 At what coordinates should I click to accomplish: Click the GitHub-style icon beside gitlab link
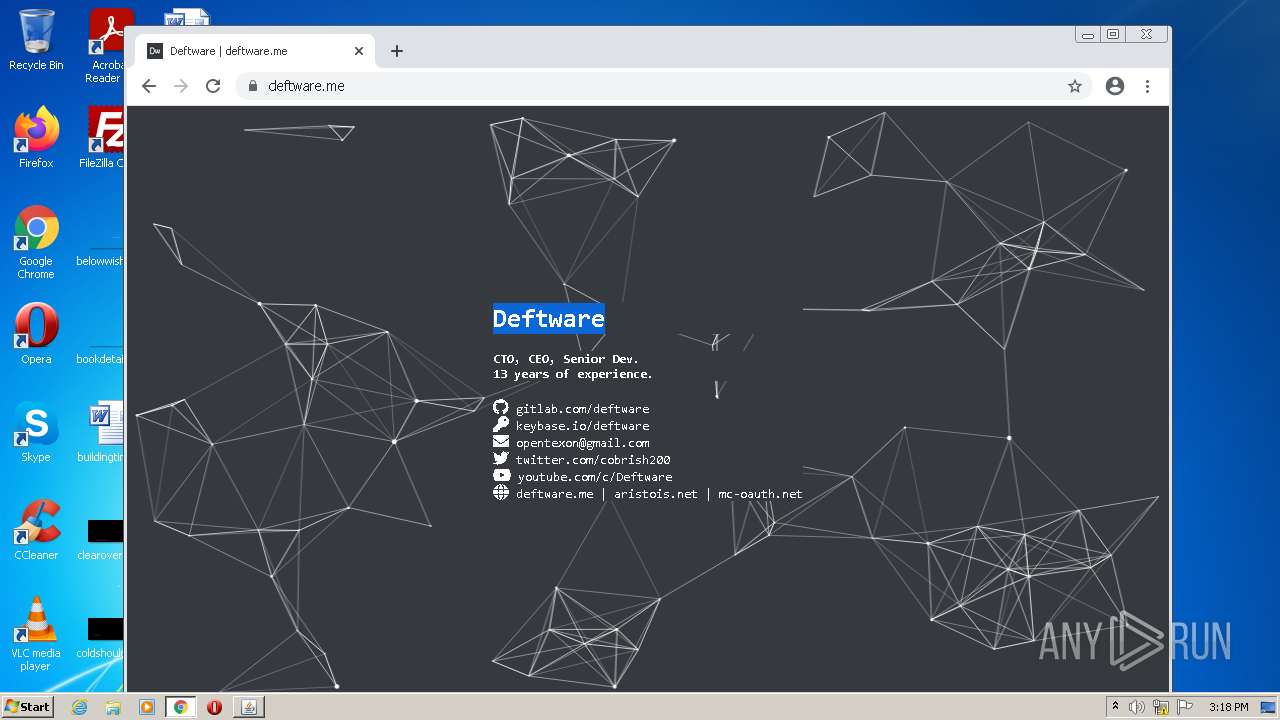501,407
